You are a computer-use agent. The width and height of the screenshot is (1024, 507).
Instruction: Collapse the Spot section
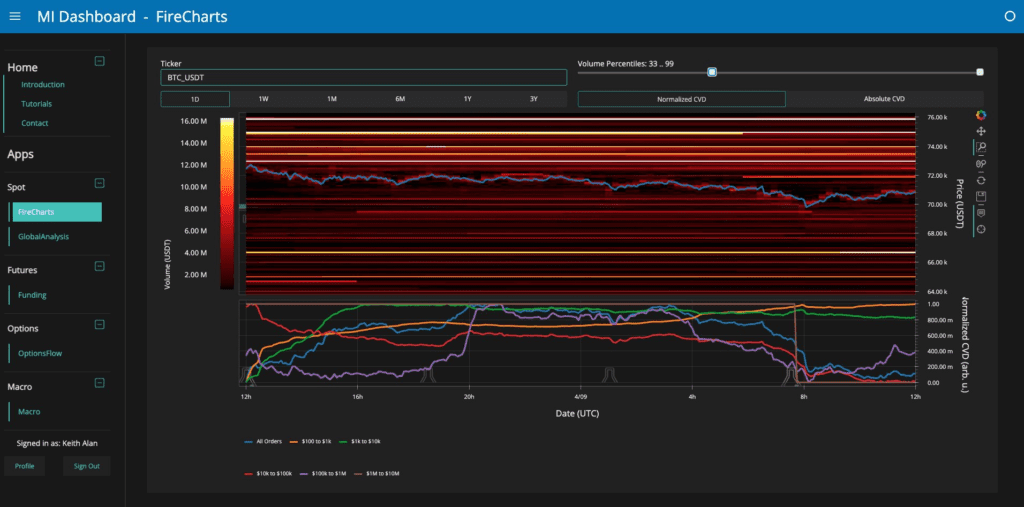click(99, 183)
